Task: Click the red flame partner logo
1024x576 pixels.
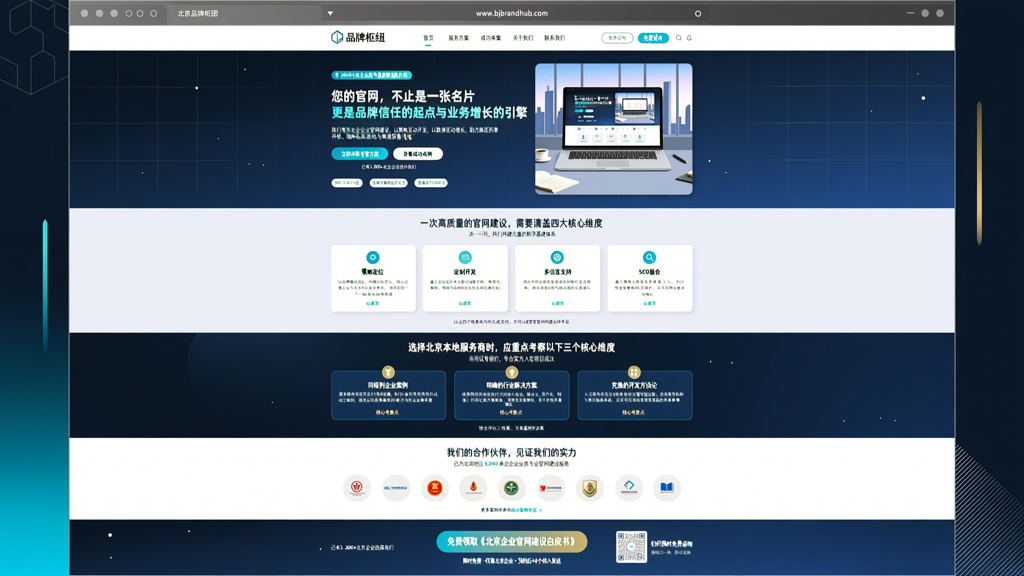Action: click(x=473, y=488)
